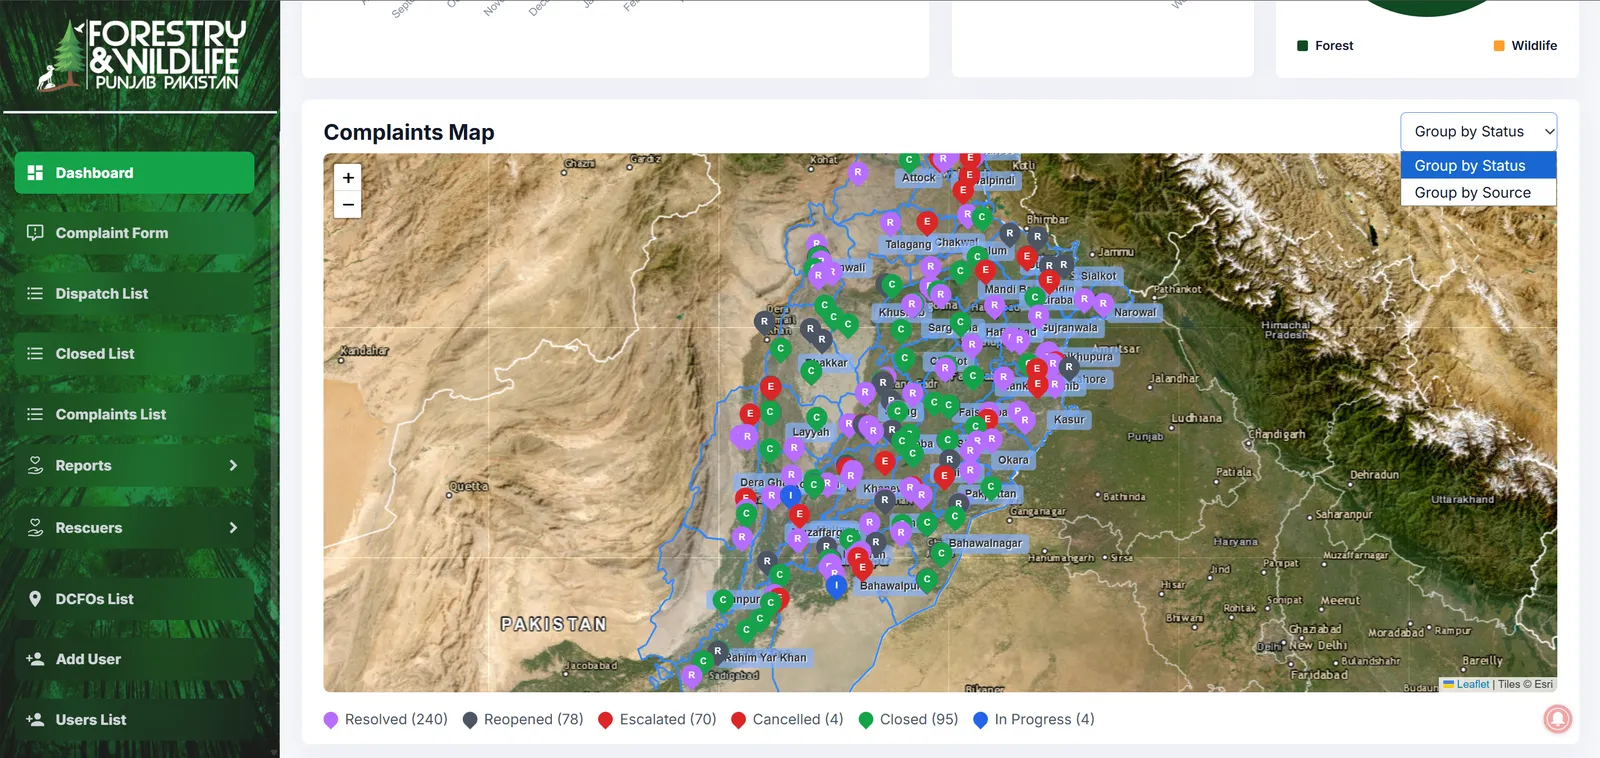Screen dimensions: 1600x758
Task: Choose the Group by Source option
Action: coord(1479,193)
